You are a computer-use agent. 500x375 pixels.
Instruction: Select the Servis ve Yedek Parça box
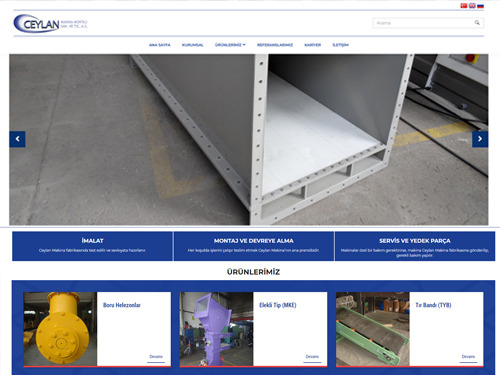click(x=415, y=246)
